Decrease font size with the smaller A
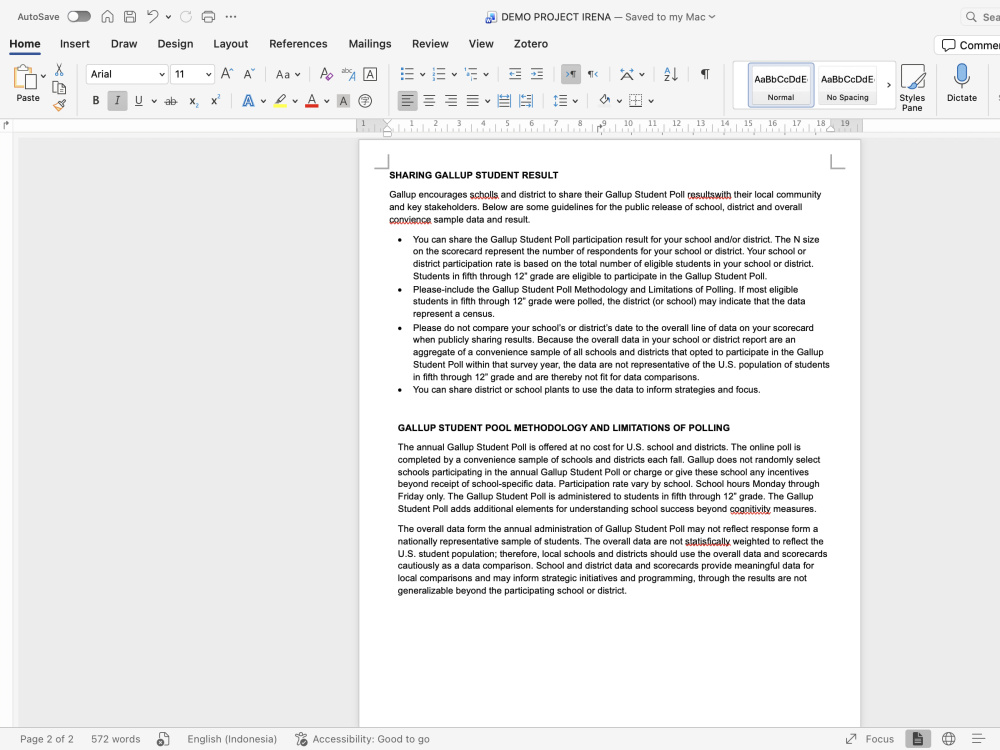Image resolution: width=1000 pixels, height=750 pixels. pyautogui.click(x=249, y=74)
